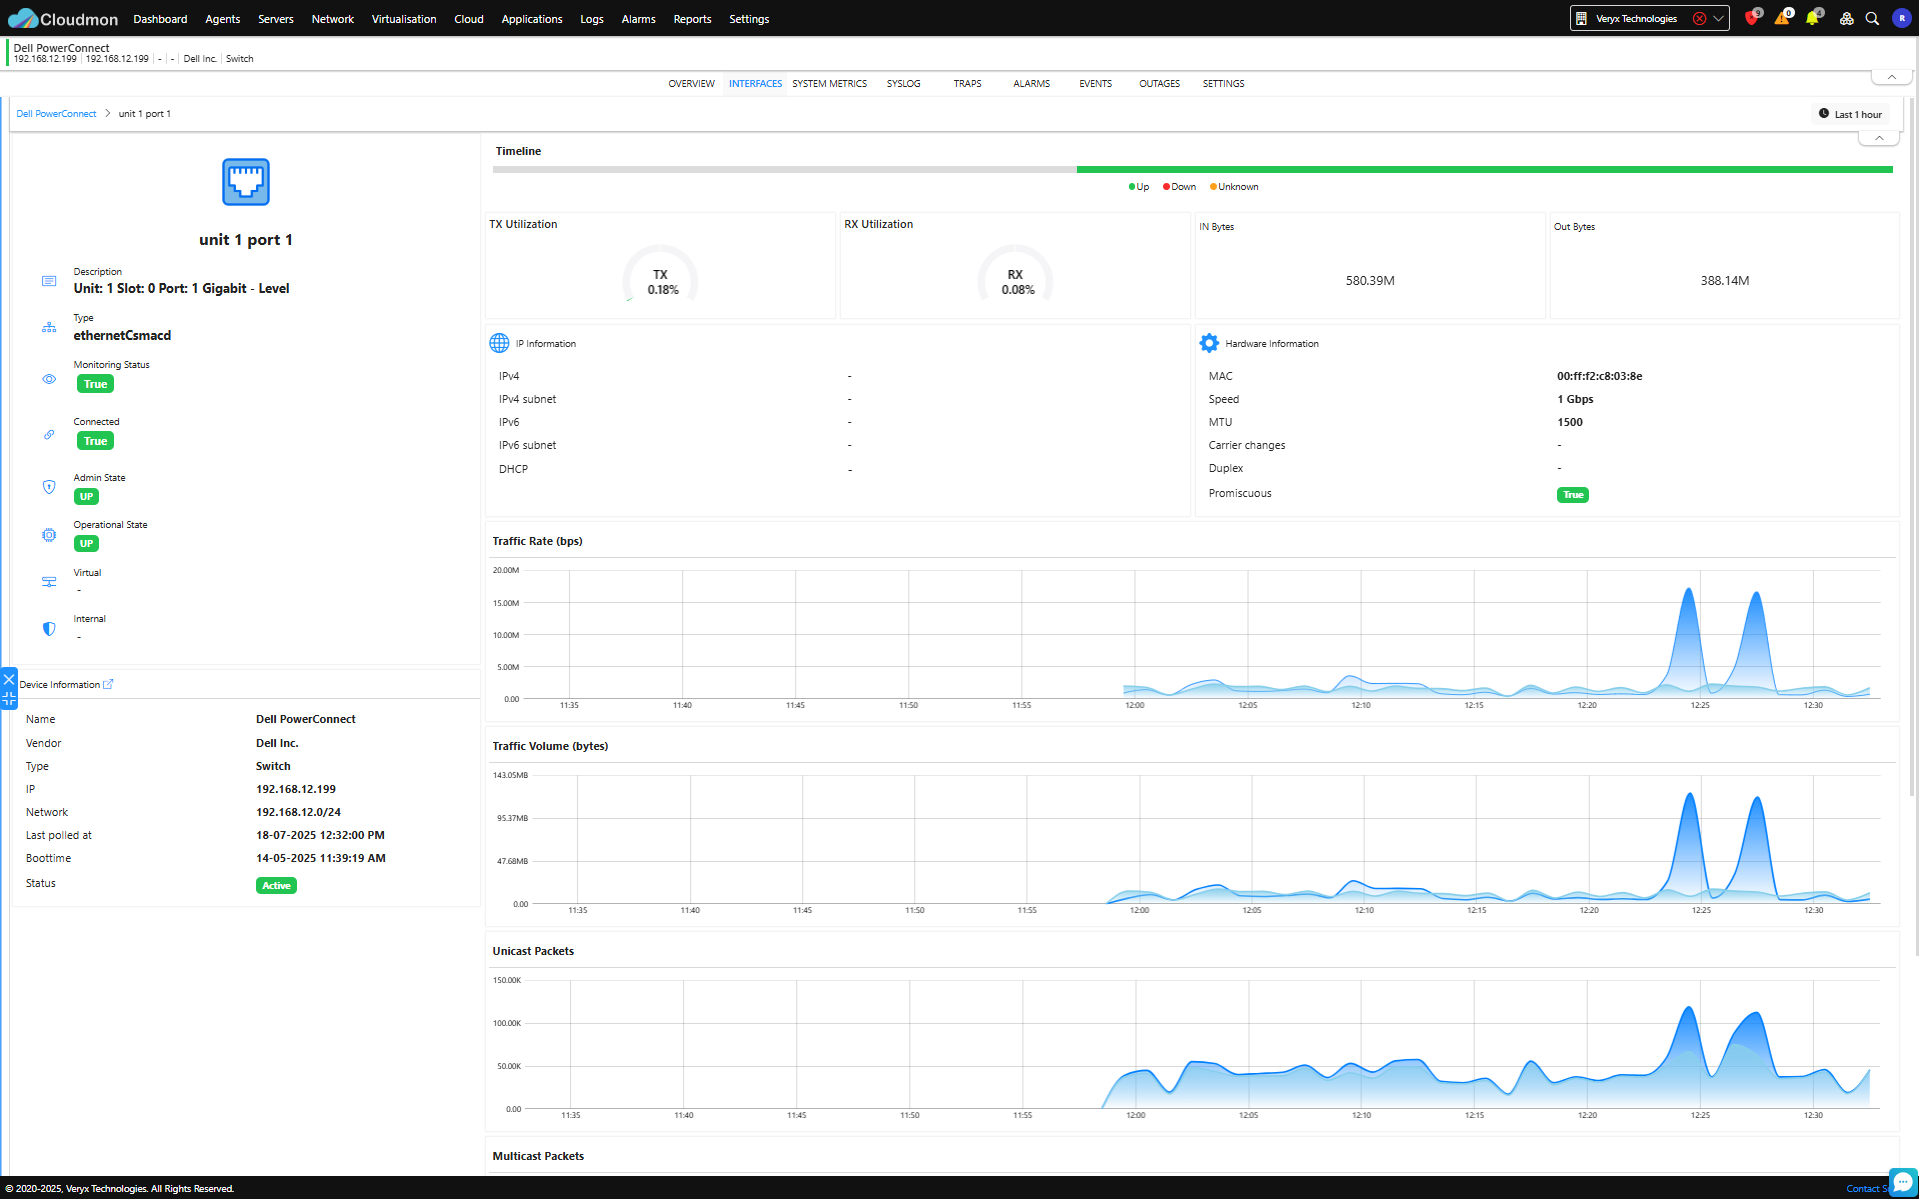Image resolution: width=1919 pixels, height=1199 pixels.
Task: Switch to the OUTAGES tab
Action: [x=1159, y=84]
